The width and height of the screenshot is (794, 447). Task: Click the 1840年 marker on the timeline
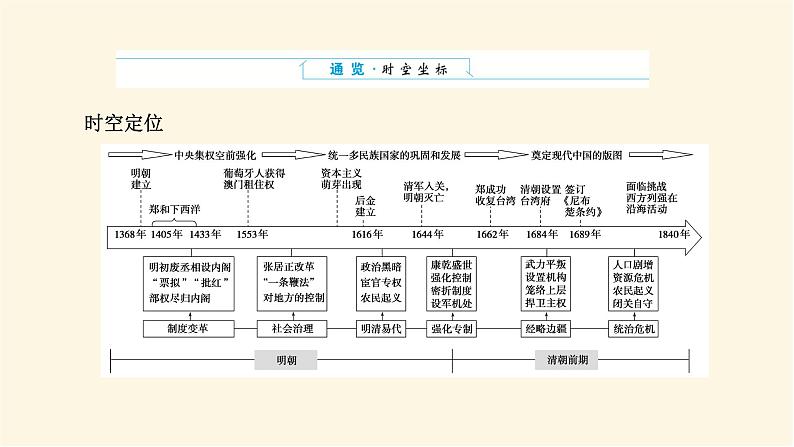pyautogui.click(x=674, y=234)
